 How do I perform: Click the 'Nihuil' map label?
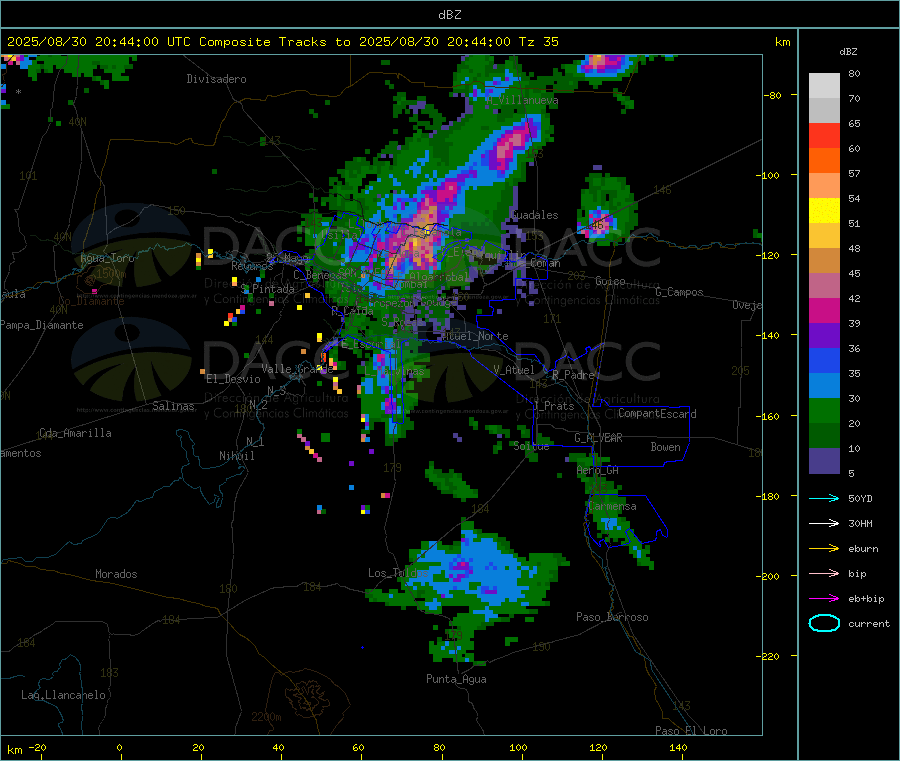tap(236, 456)
